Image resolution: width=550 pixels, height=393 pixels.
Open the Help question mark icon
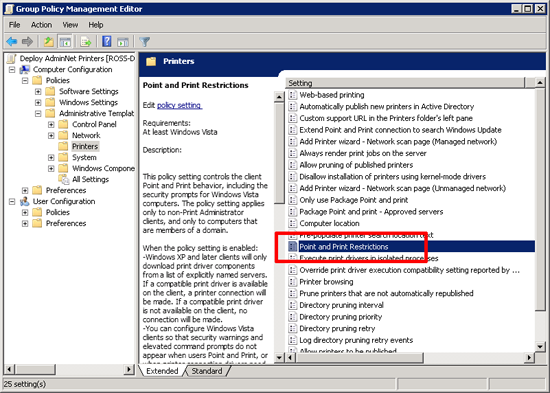(x=107, y=41)
